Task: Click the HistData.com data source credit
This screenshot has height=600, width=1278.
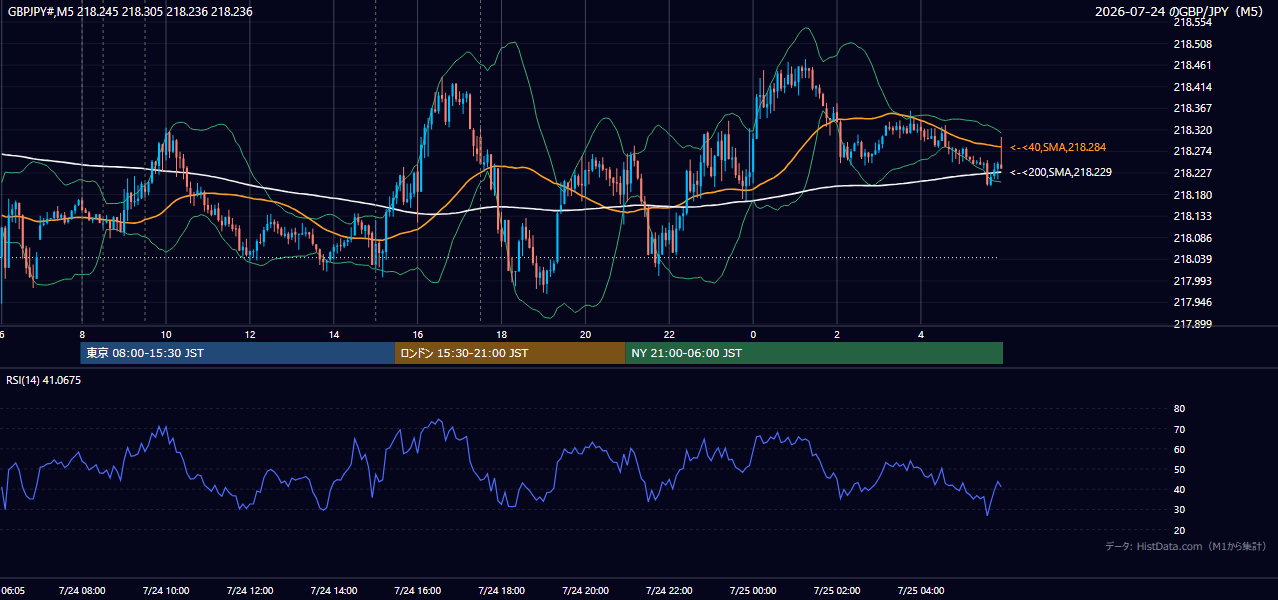Action: click(x=1185, y=546)
